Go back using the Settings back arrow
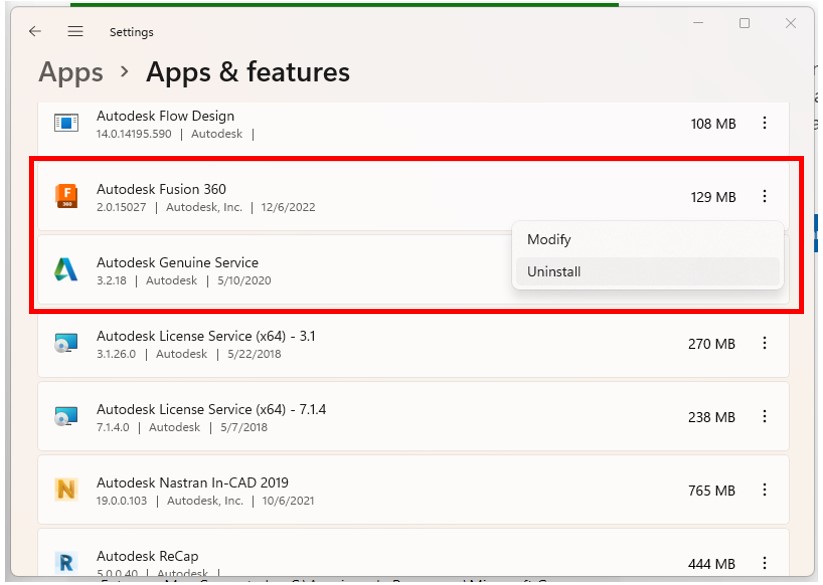823x585 pixels. coord(35,31)
